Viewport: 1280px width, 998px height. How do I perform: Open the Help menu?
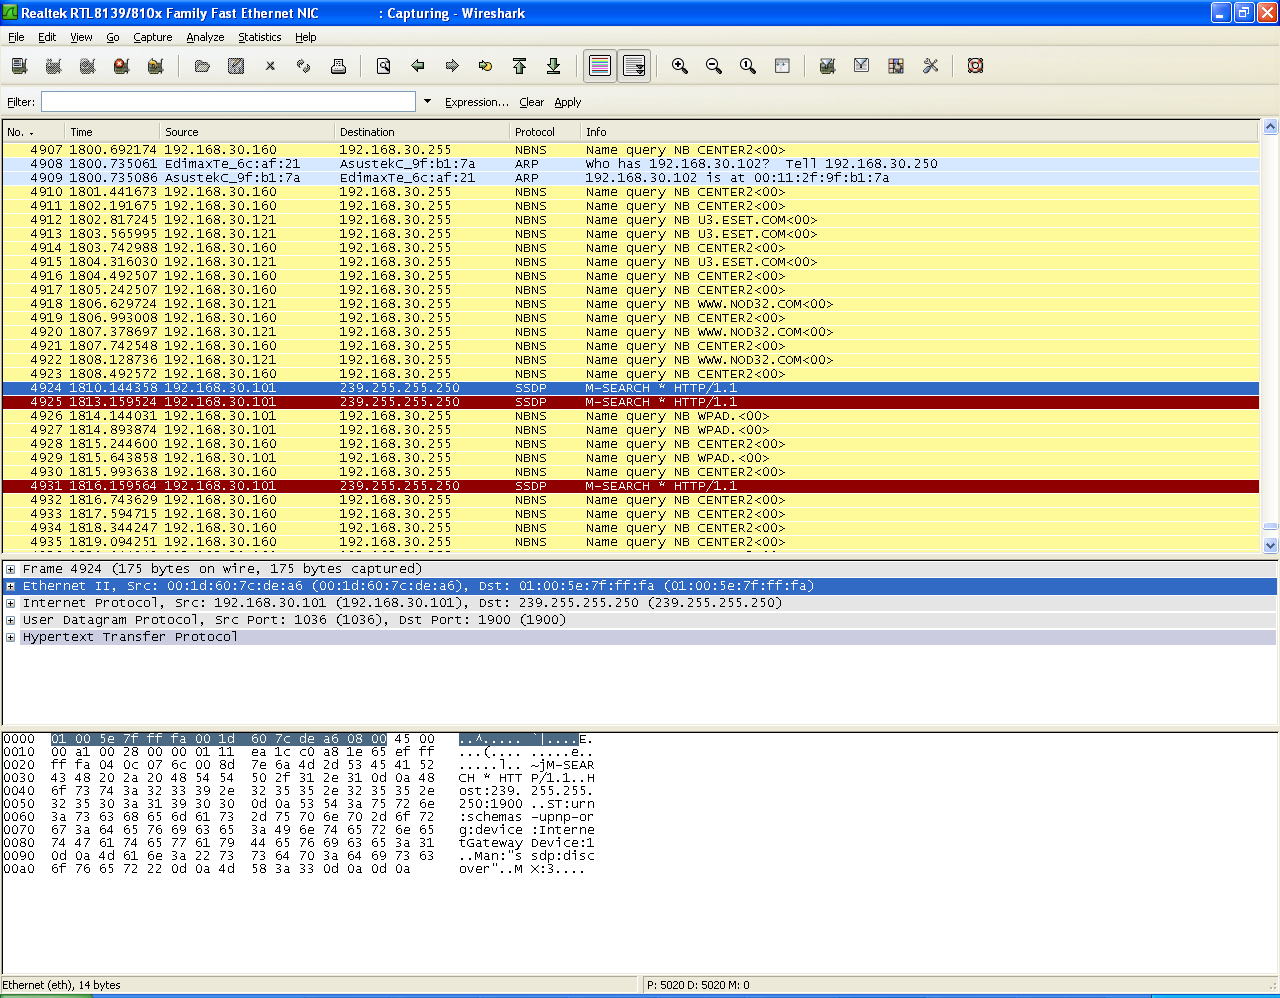click(305, 37)
